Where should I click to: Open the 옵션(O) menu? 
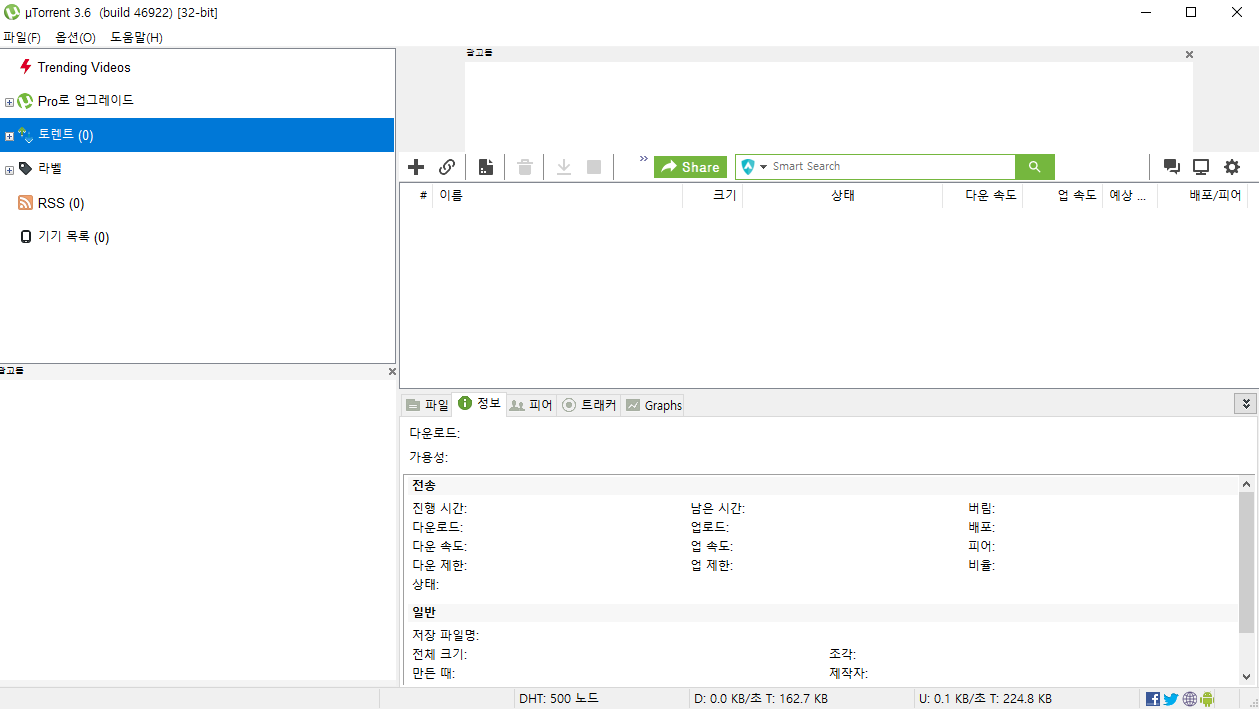[x=76, y=37]
